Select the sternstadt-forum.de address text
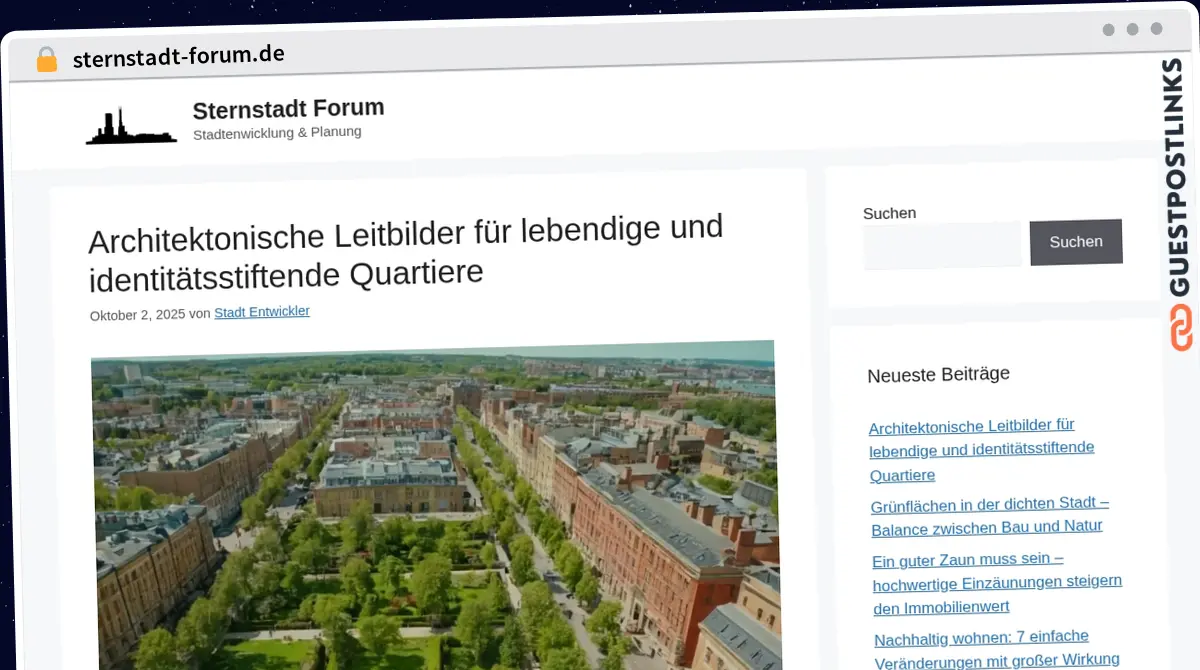Image resolution: width=1200 pixels, height=670 pixels. [x=178, y=56]
